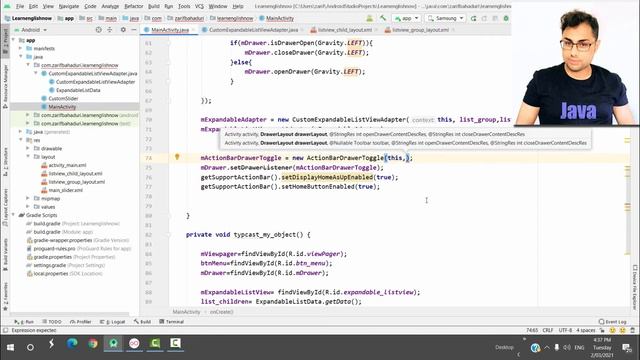Switch to CustomExpandableListViewAdapter.java tab
Image resolution: width=640 pixels, height=360 pixels.
pos(253,30)
